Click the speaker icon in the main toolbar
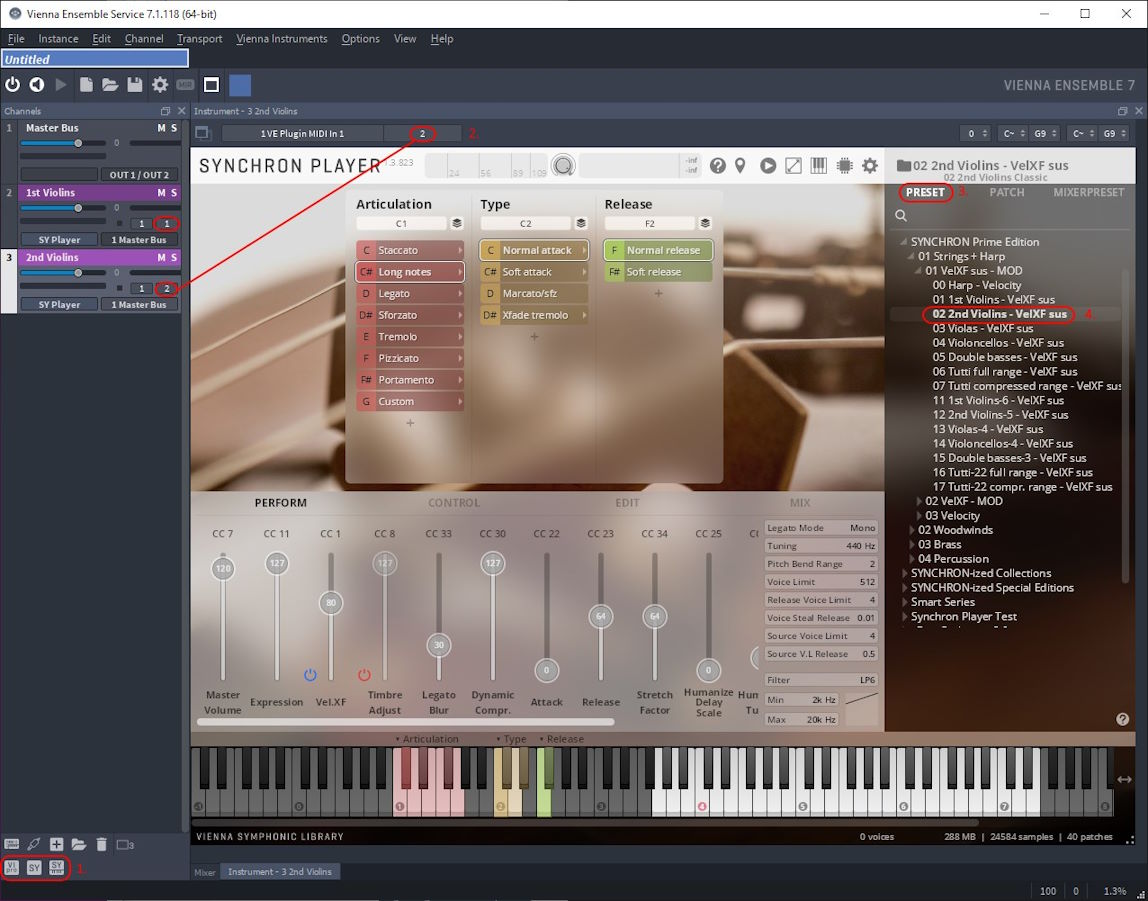 point(37,85)
